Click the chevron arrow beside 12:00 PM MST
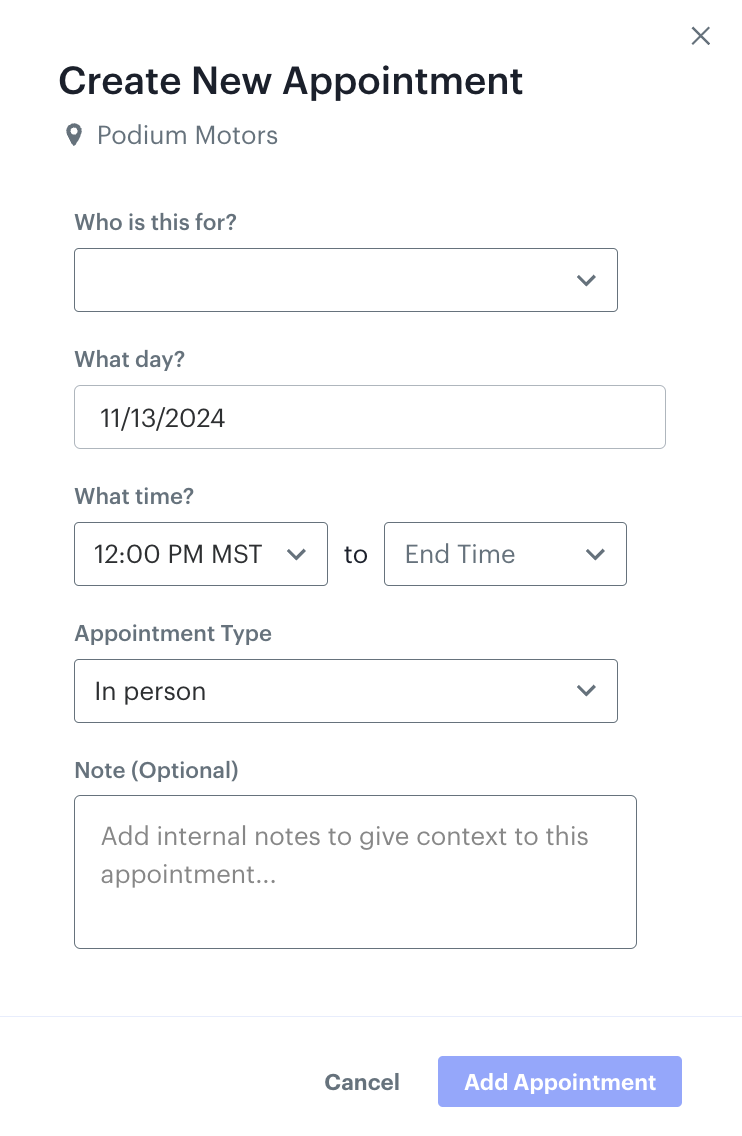This screenshot has height=1136, width=742. pyautogui.click(x=296, y=554)
